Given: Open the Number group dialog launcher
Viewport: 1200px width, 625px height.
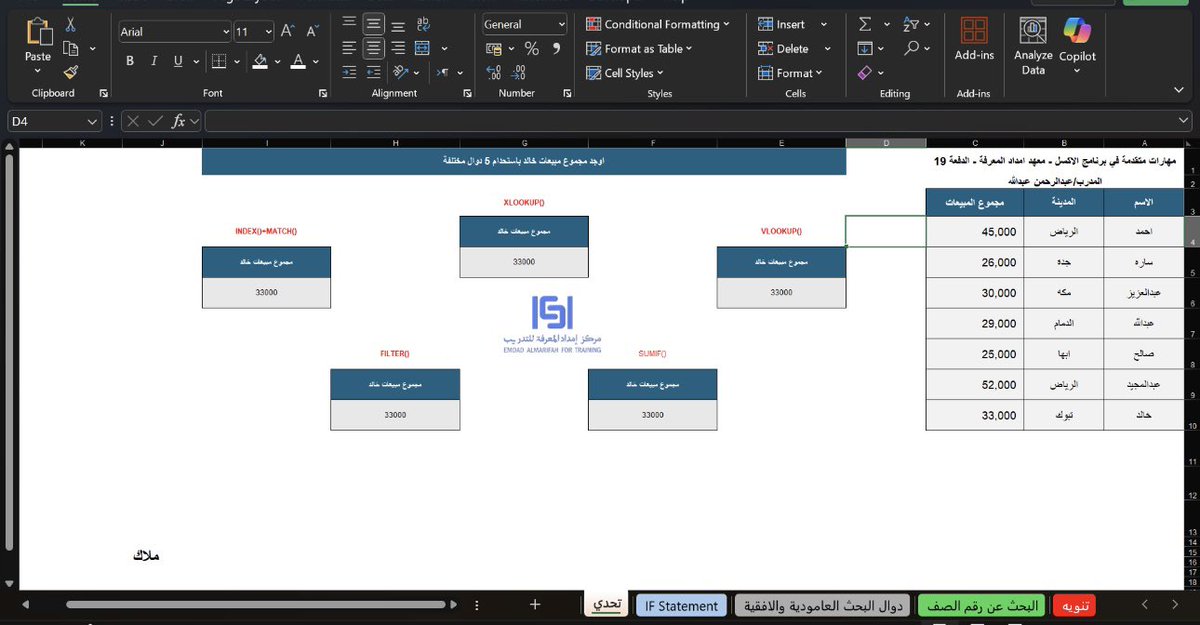Looking at the screenshot, I should click(567, 94).
